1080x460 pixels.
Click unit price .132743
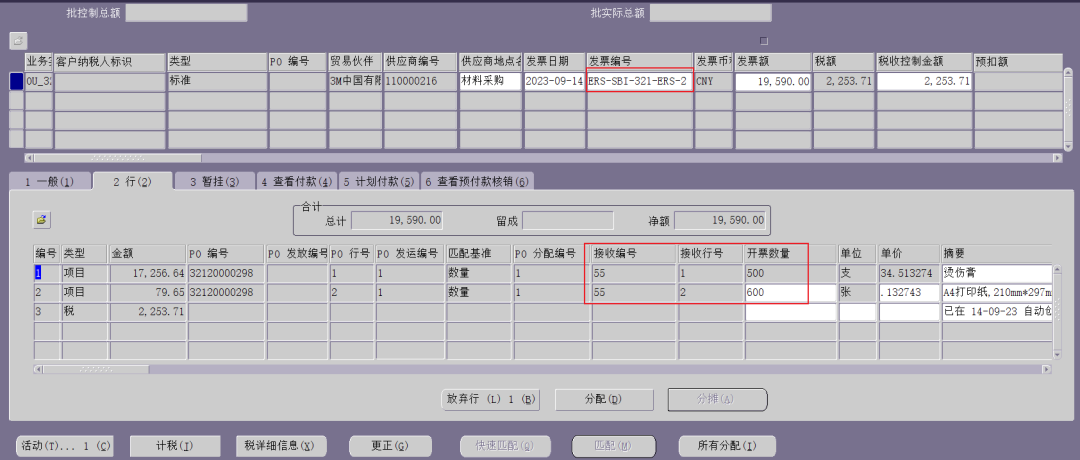pyautogui.click(x=908, y=293)
